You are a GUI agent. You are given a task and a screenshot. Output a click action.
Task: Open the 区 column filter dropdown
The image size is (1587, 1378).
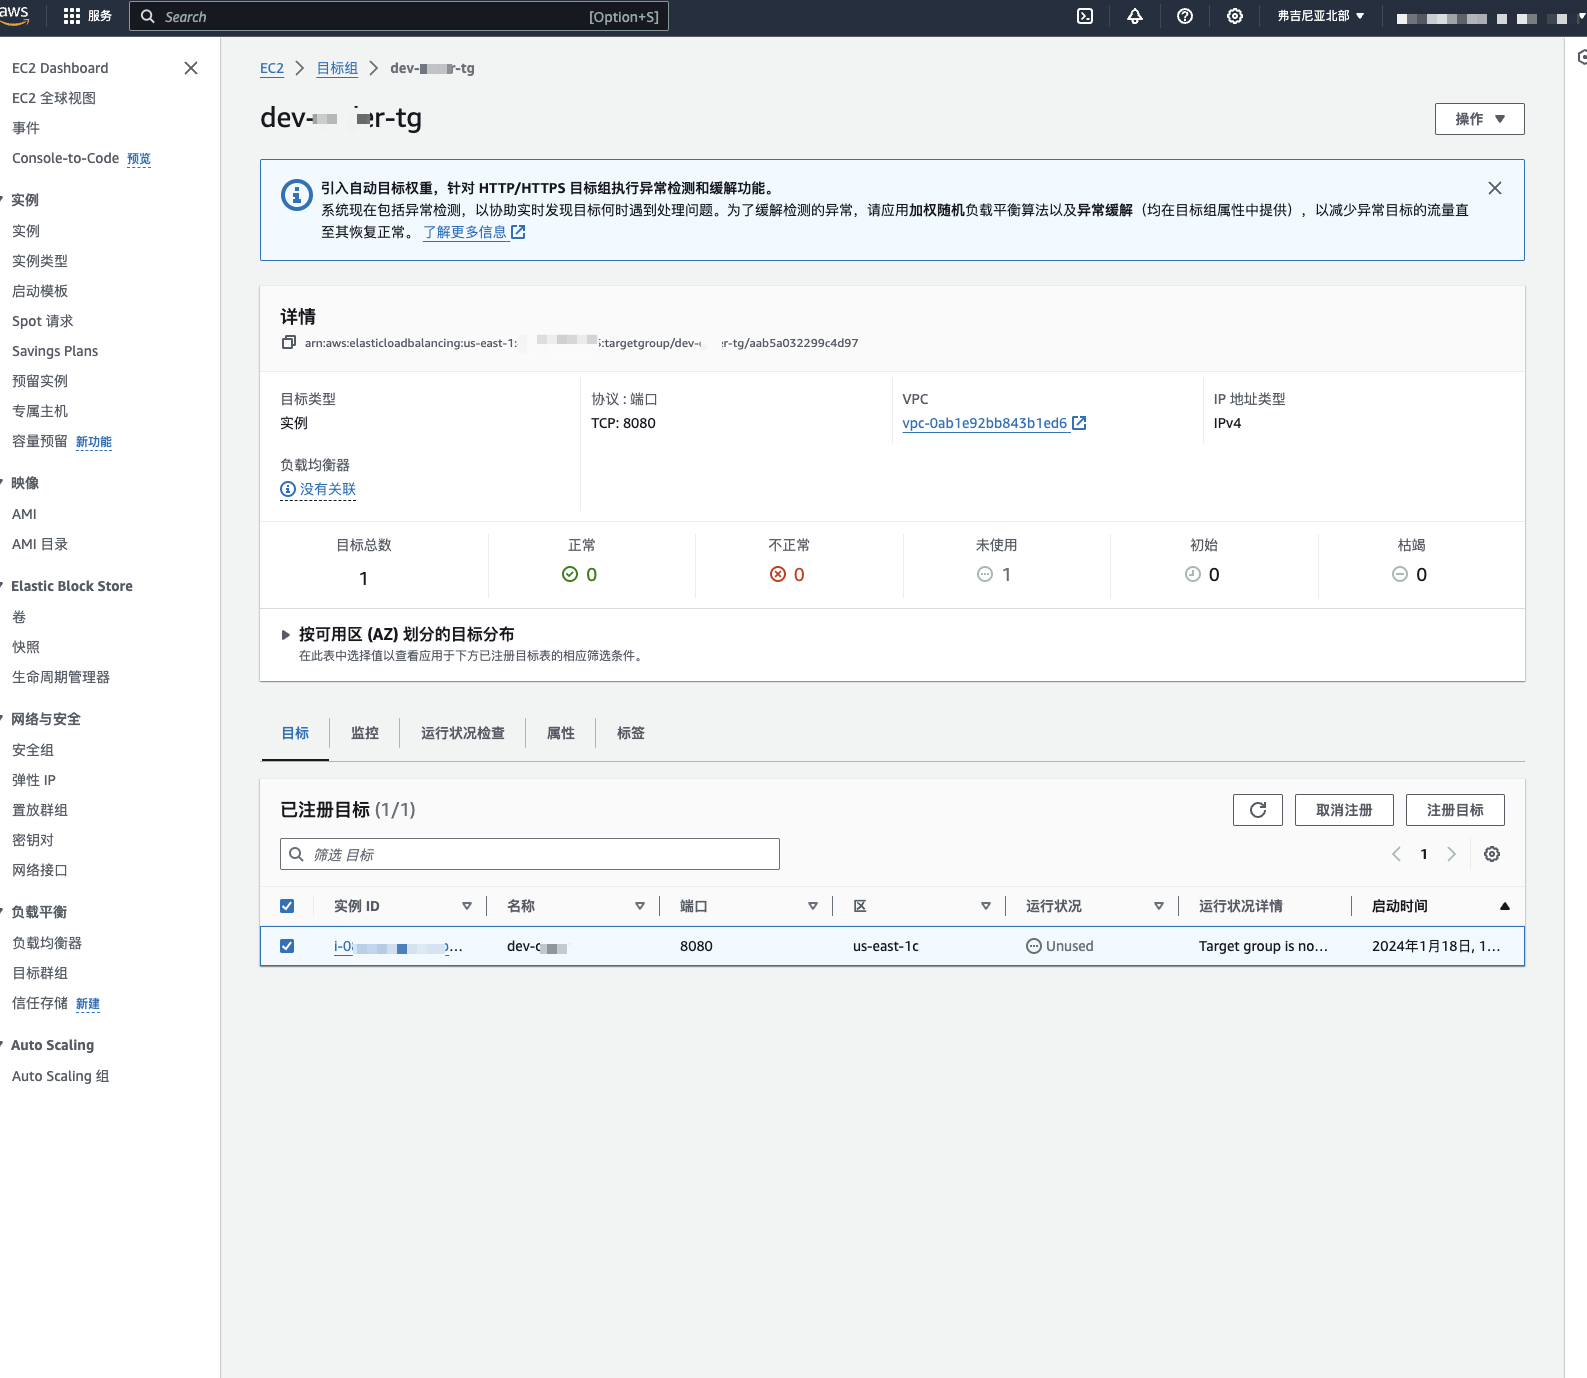986,906
